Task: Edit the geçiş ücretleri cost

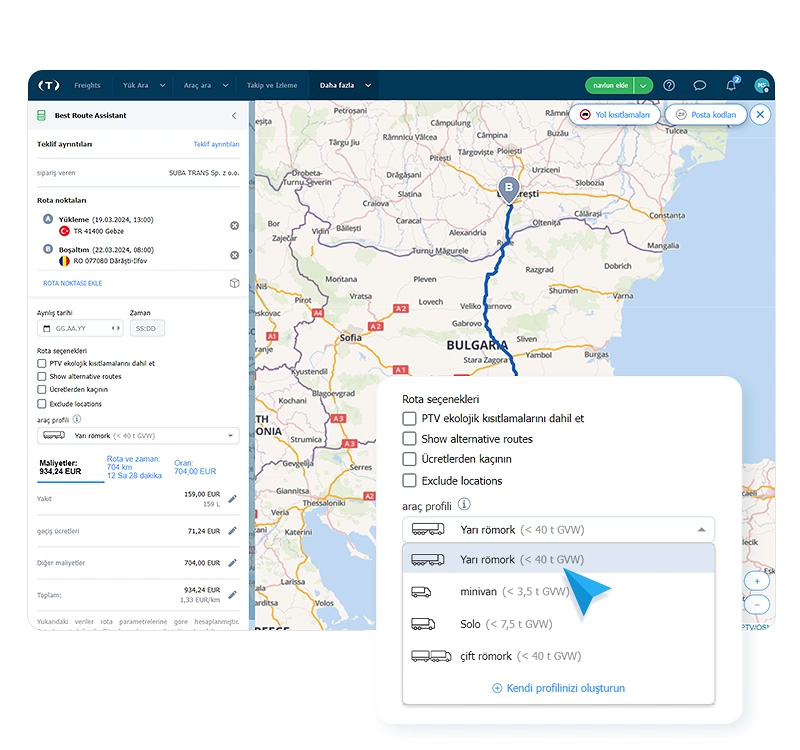Action: click(233, 531)
